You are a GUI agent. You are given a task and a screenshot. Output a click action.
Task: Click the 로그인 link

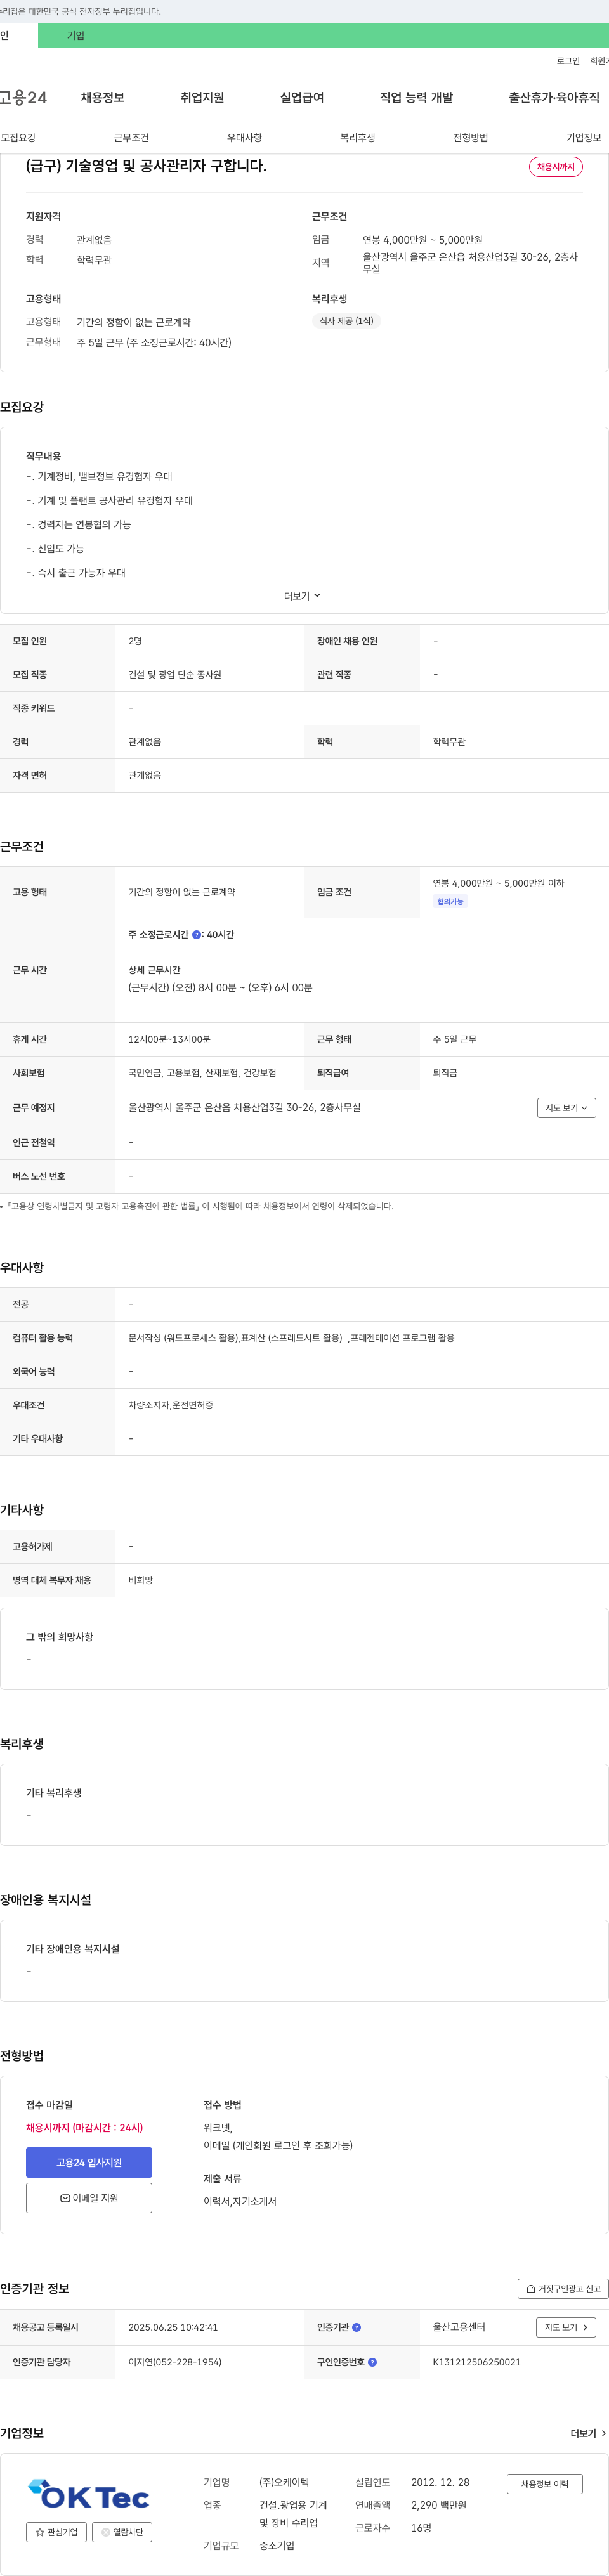point(568,61)
